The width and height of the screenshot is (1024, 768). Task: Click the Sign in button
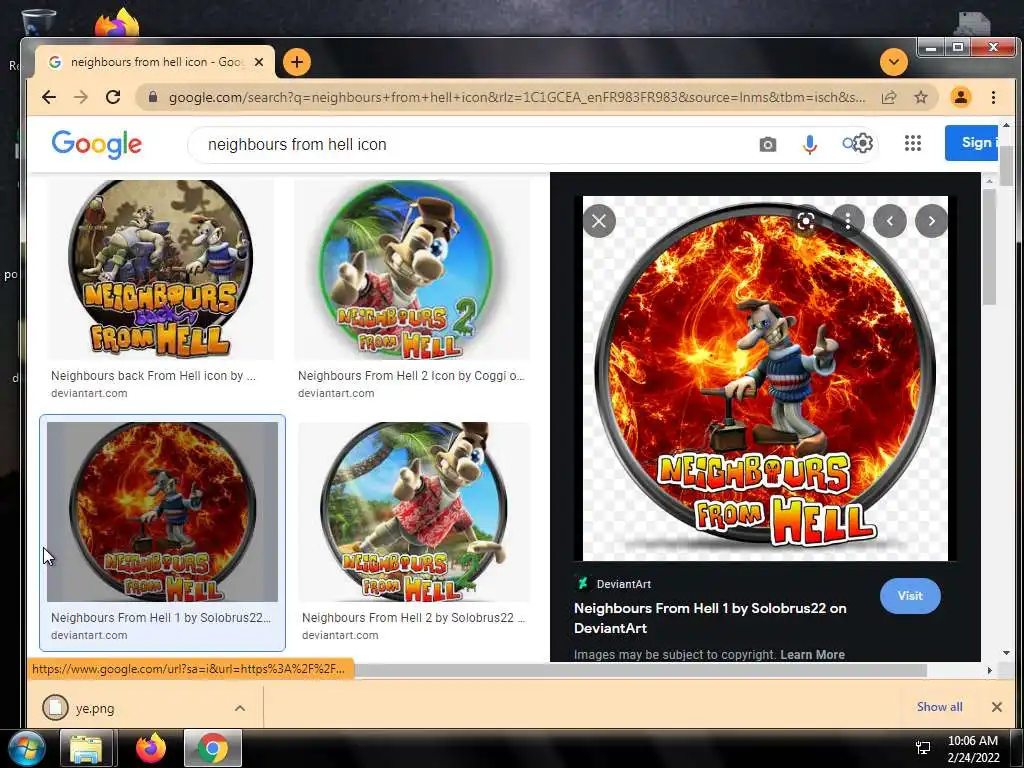pos(972,142)
